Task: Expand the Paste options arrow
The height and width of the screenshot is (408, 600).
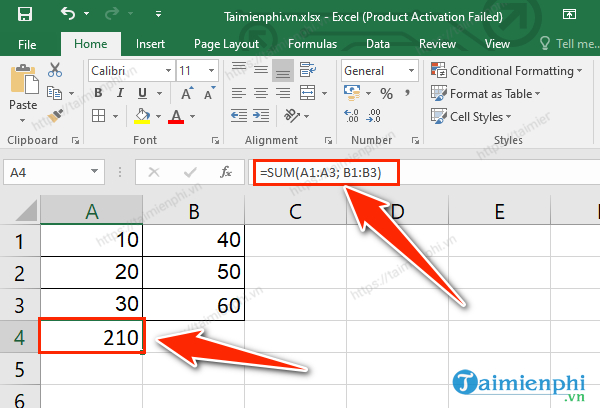Action: click(23, 121)
